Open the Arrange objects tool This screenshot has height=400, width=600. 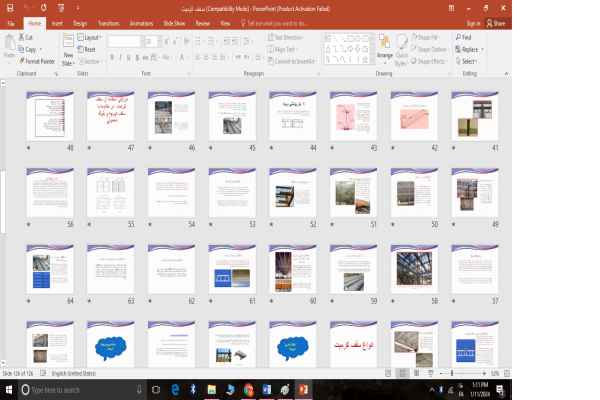pos(385,50)
